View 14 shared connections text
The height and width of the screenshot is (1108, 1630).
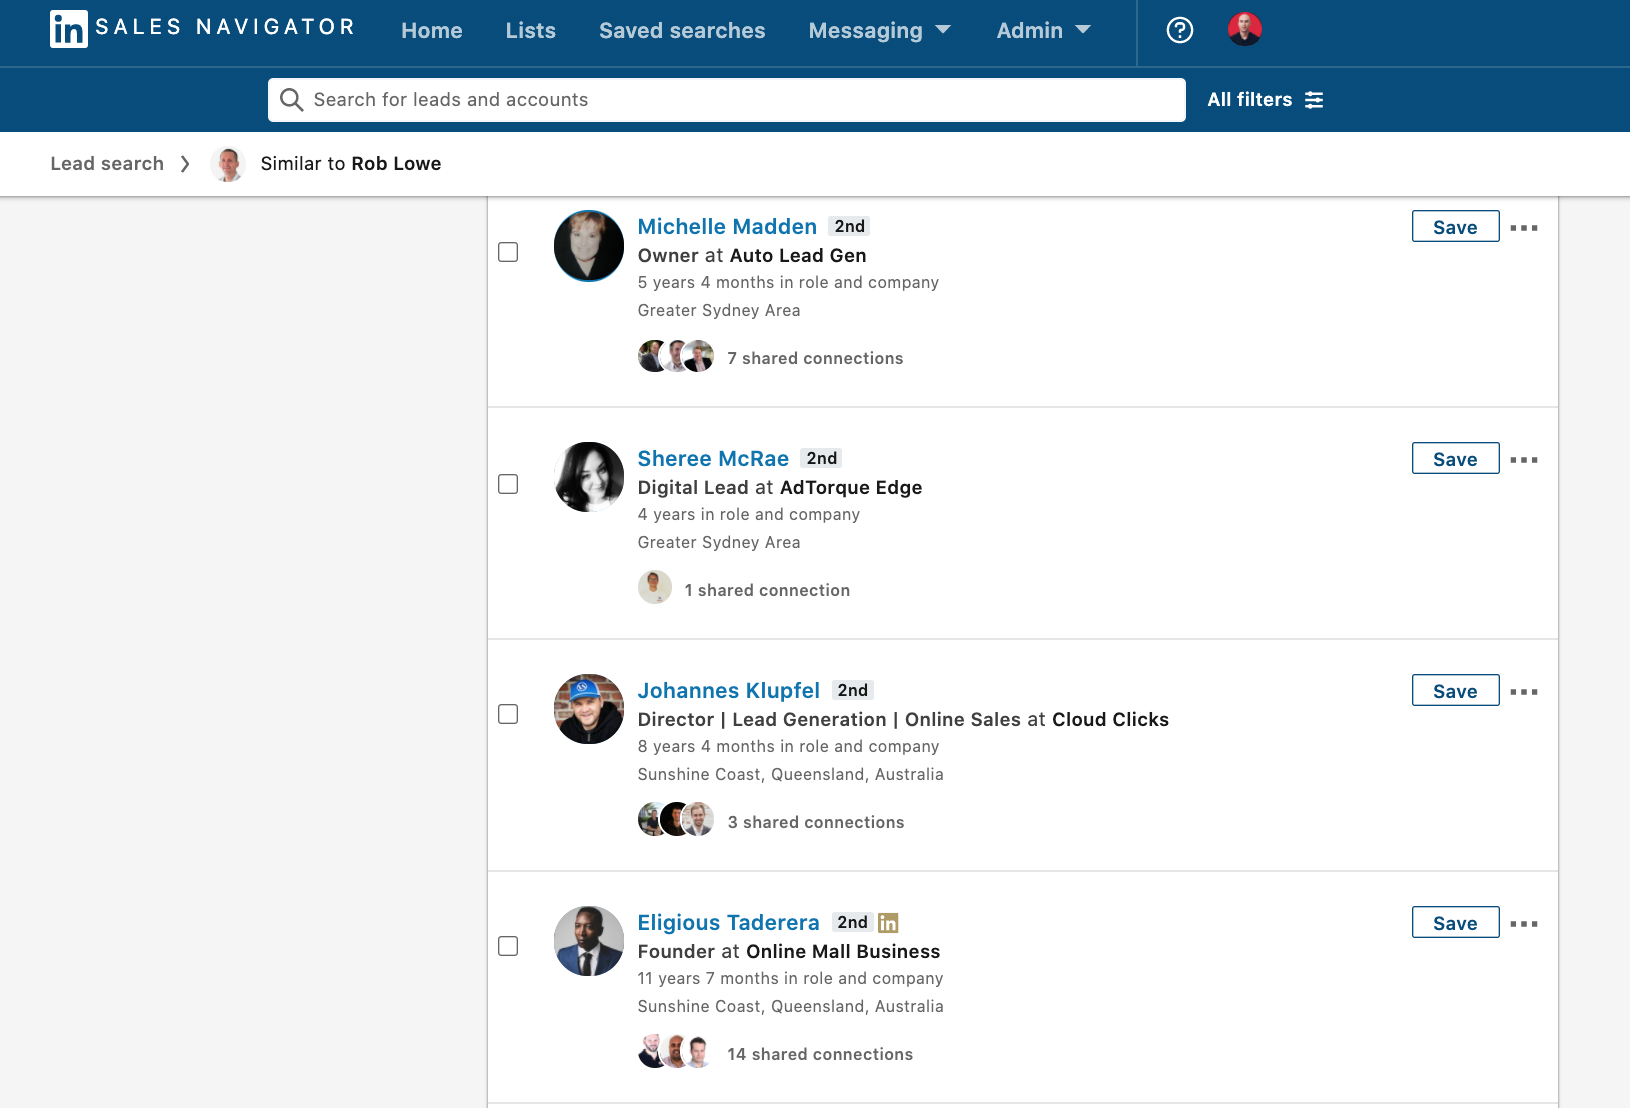(x=820, y=1054)
